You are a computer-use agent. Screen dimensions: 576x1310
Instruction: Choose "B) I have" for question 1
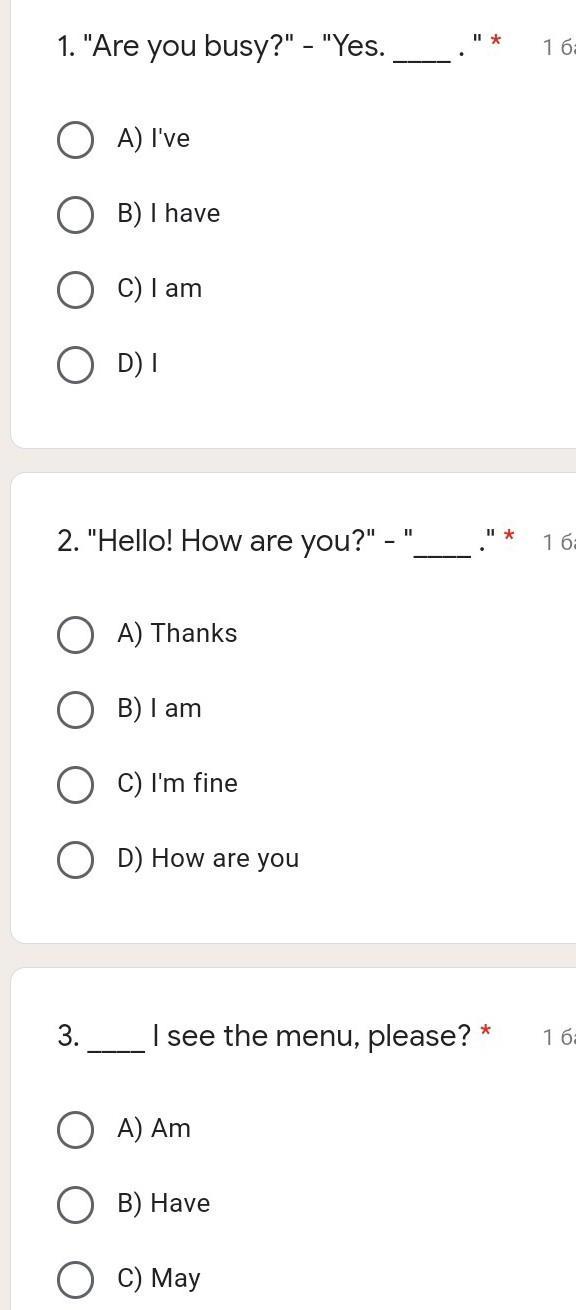click(75, 214)
